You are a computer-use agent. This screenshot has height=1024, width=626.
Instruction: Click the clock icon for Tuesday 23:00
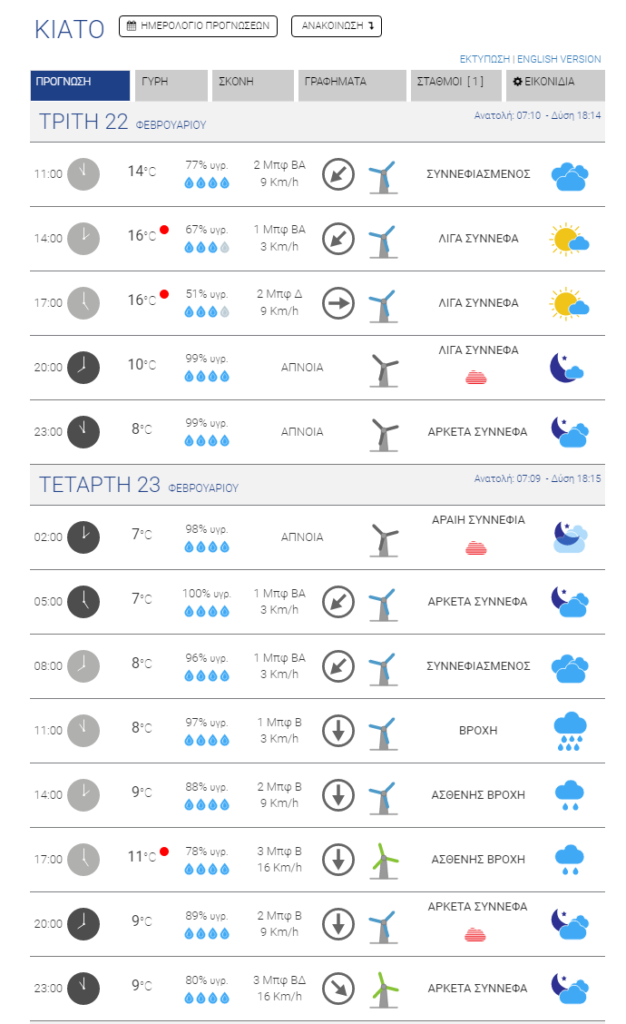click(84, 432)
